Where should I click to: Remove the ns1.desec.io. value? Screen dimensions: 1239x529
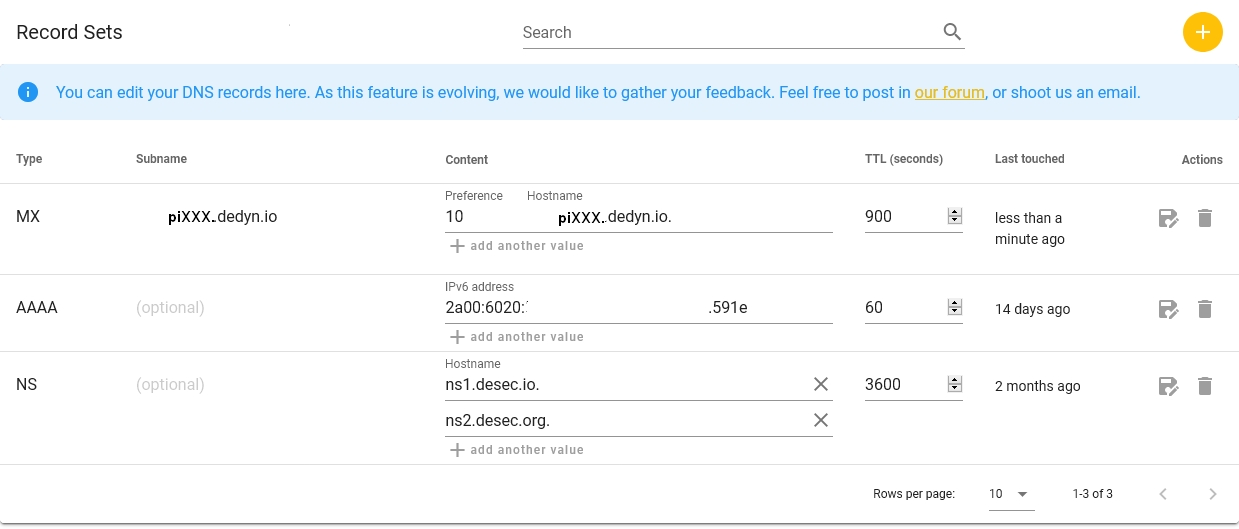tap(821, 384)
